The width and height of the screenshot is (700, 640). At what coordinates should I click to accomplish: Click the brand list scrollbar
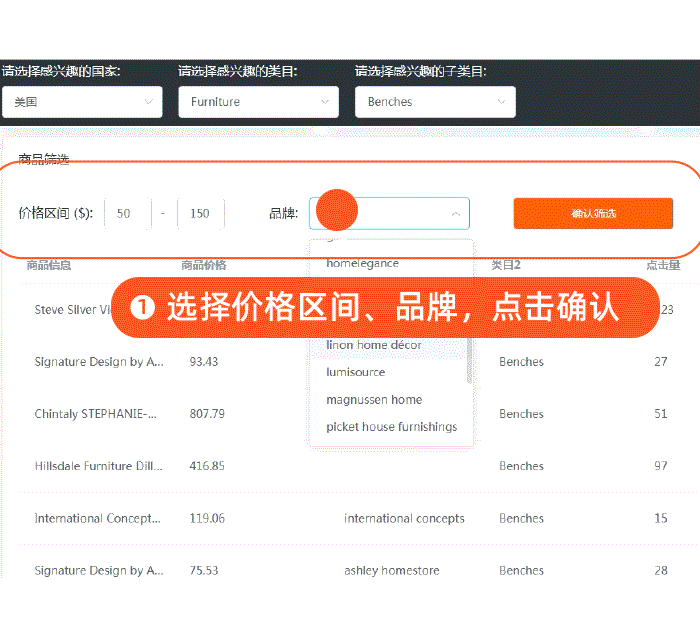469,361
